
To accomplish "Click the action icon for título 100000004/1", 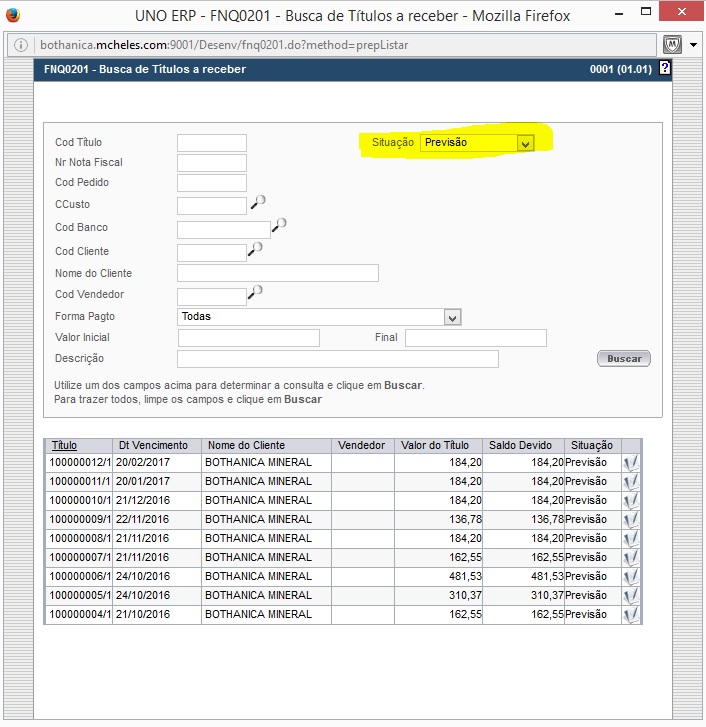I will tap(631, 614).
